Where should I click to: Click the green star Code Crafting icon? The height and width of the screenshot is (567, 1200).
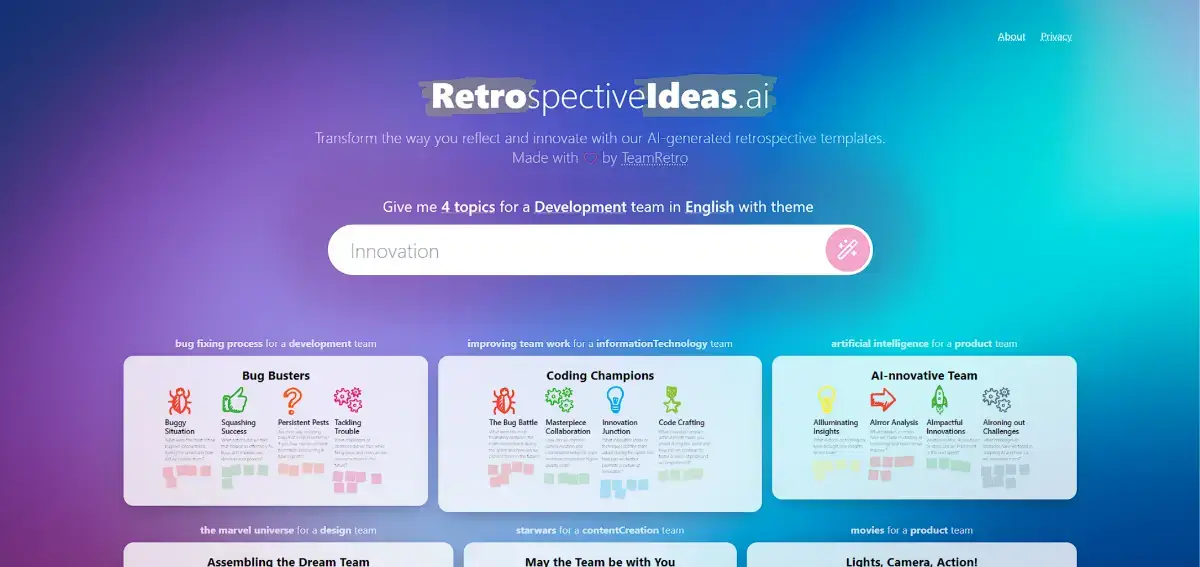[671, 401]
